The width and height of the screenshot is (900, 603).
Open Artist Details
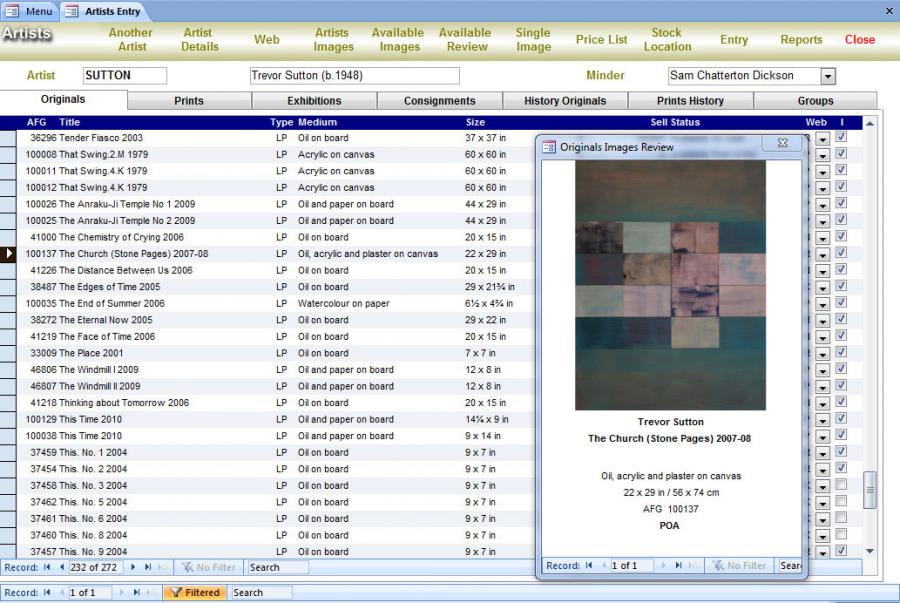coord(199,40)
